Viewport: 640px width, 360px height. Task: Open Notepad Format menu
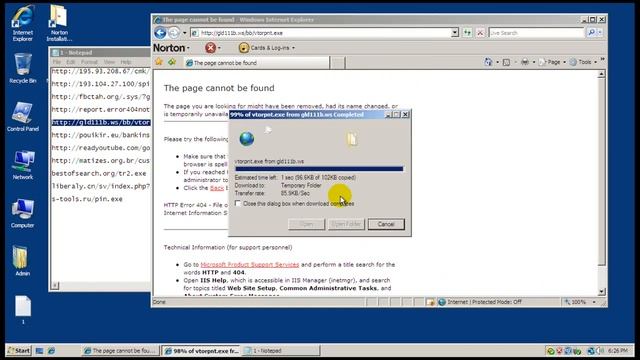click(89, 62)
